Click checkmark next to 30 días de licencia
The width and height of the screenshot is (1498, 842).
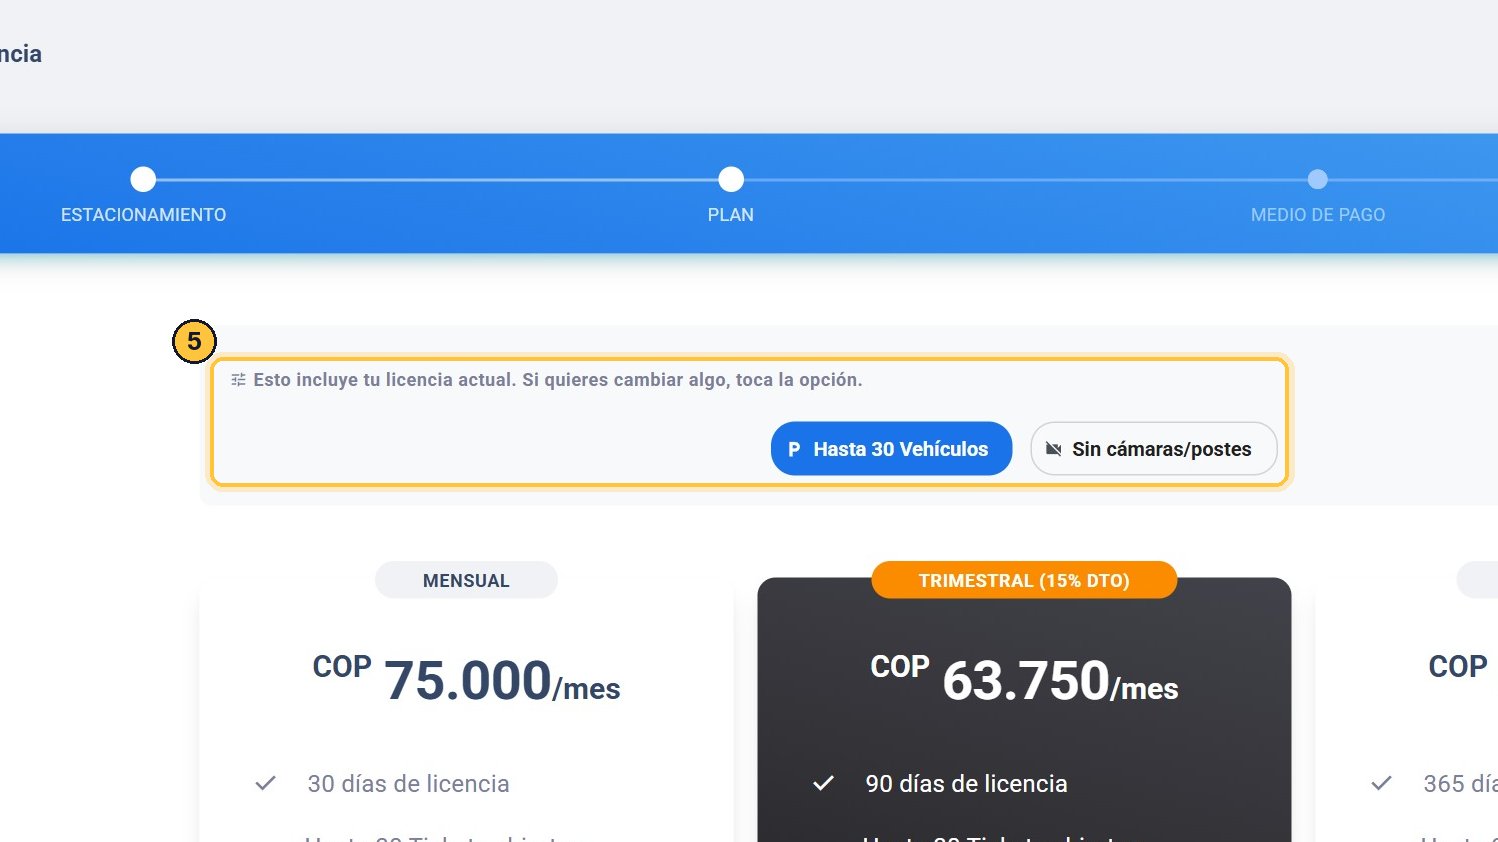[265, 783]
